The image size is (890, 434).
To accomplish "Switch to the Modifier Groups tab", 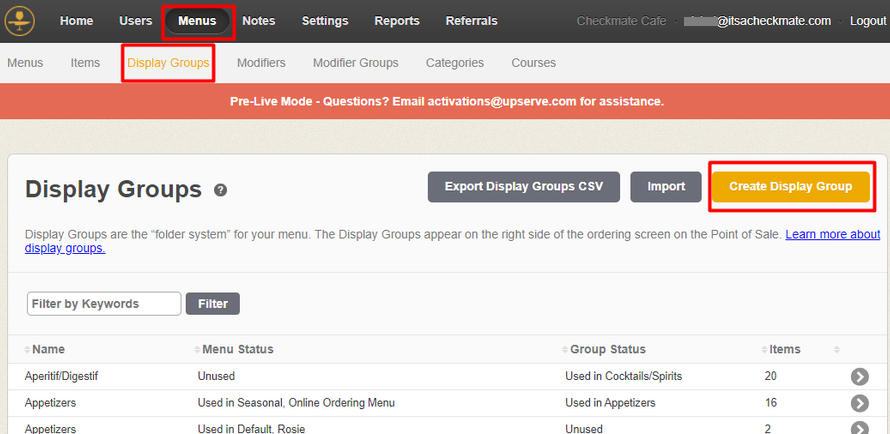I will click(x=355, y=63).
